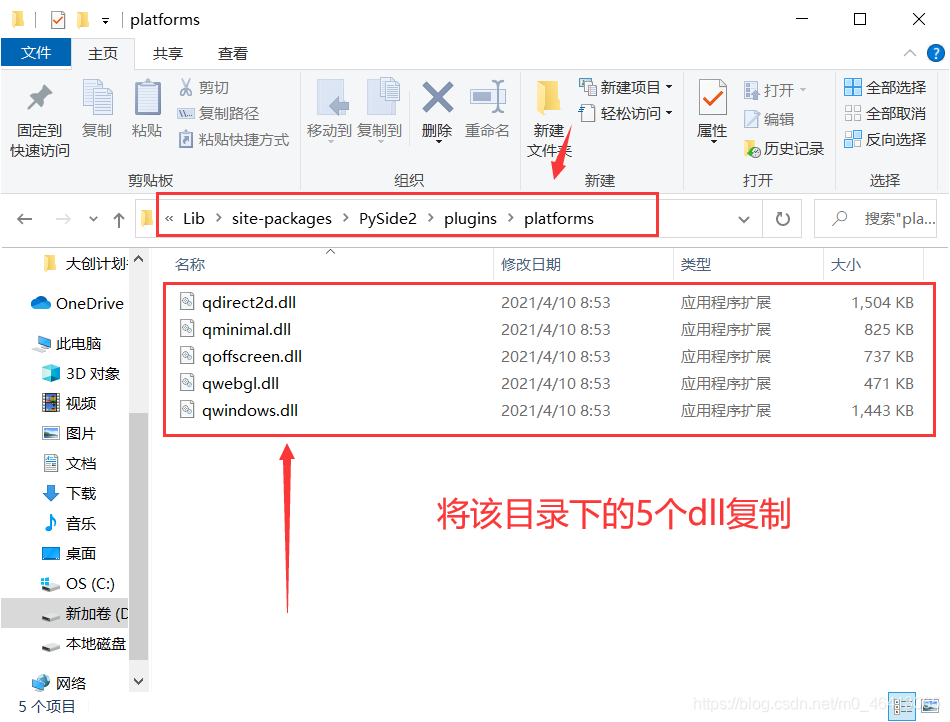Click the Properties (属性) checkmark icon

point(712,98)
